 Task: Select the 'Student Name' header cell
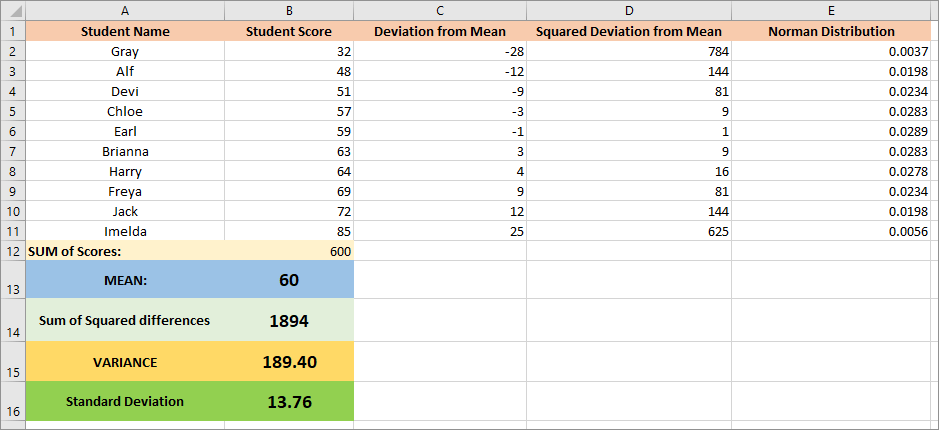[125, 31]
